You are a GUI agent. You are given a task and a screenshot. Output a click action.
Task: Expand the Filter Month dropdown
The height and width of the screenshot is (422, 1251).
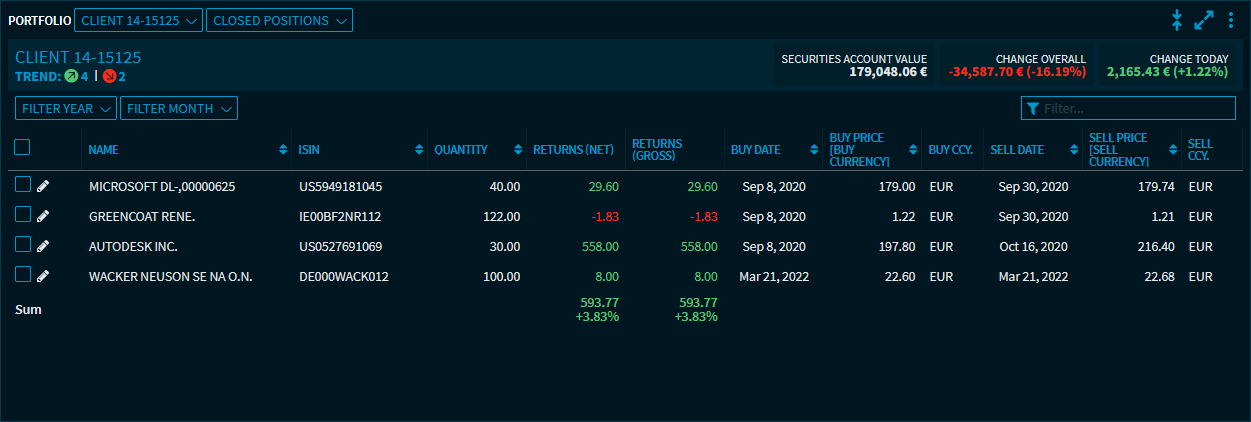pos(179,109)
